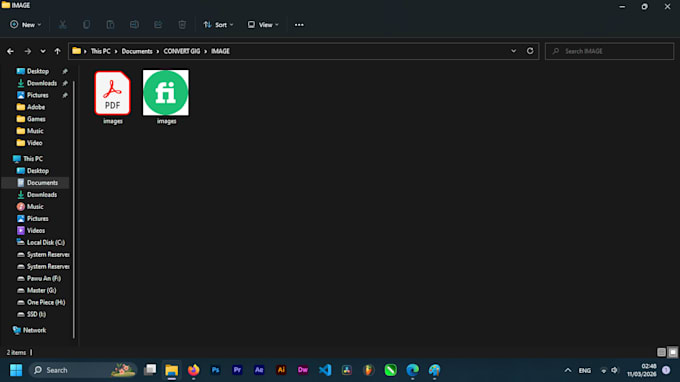Switch to large thumbnails view layout

673,352
